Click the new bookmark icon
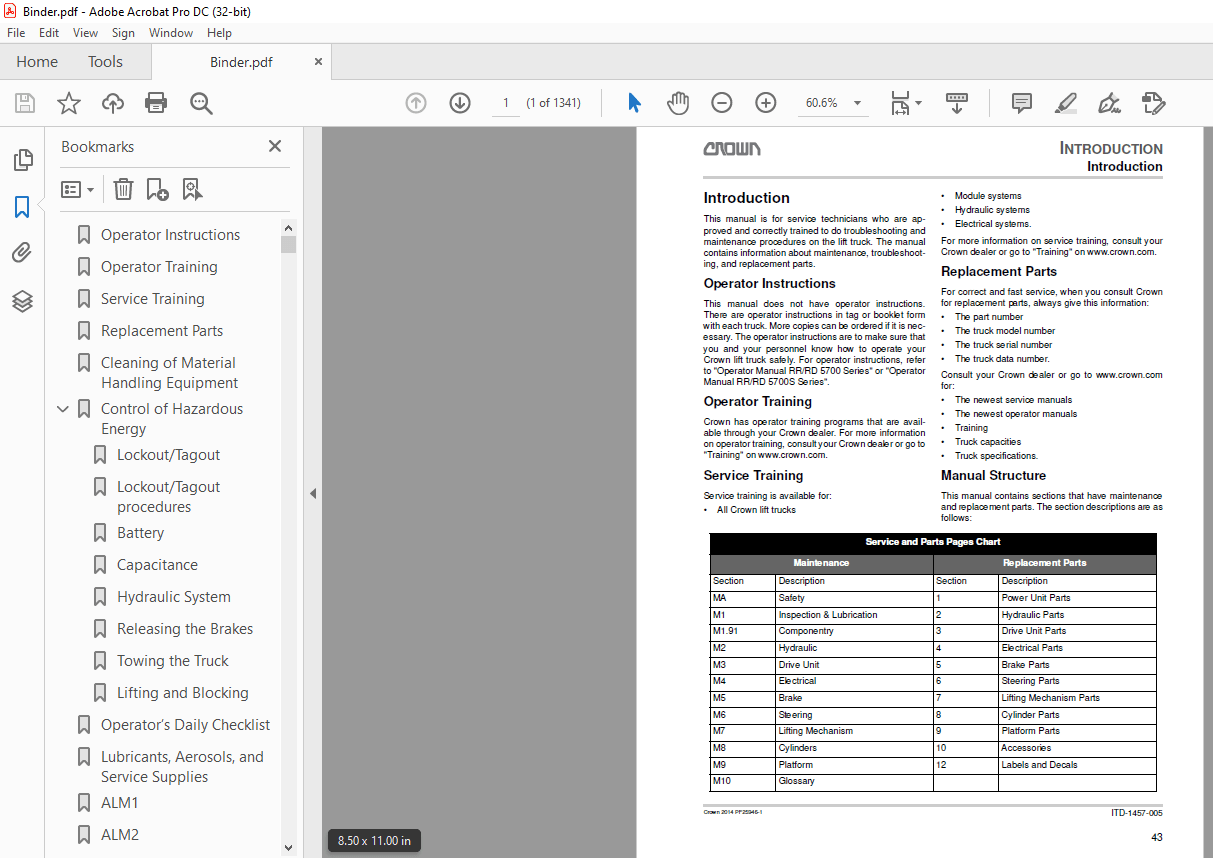The image size is (1213, 858). [x=156, y=189]
